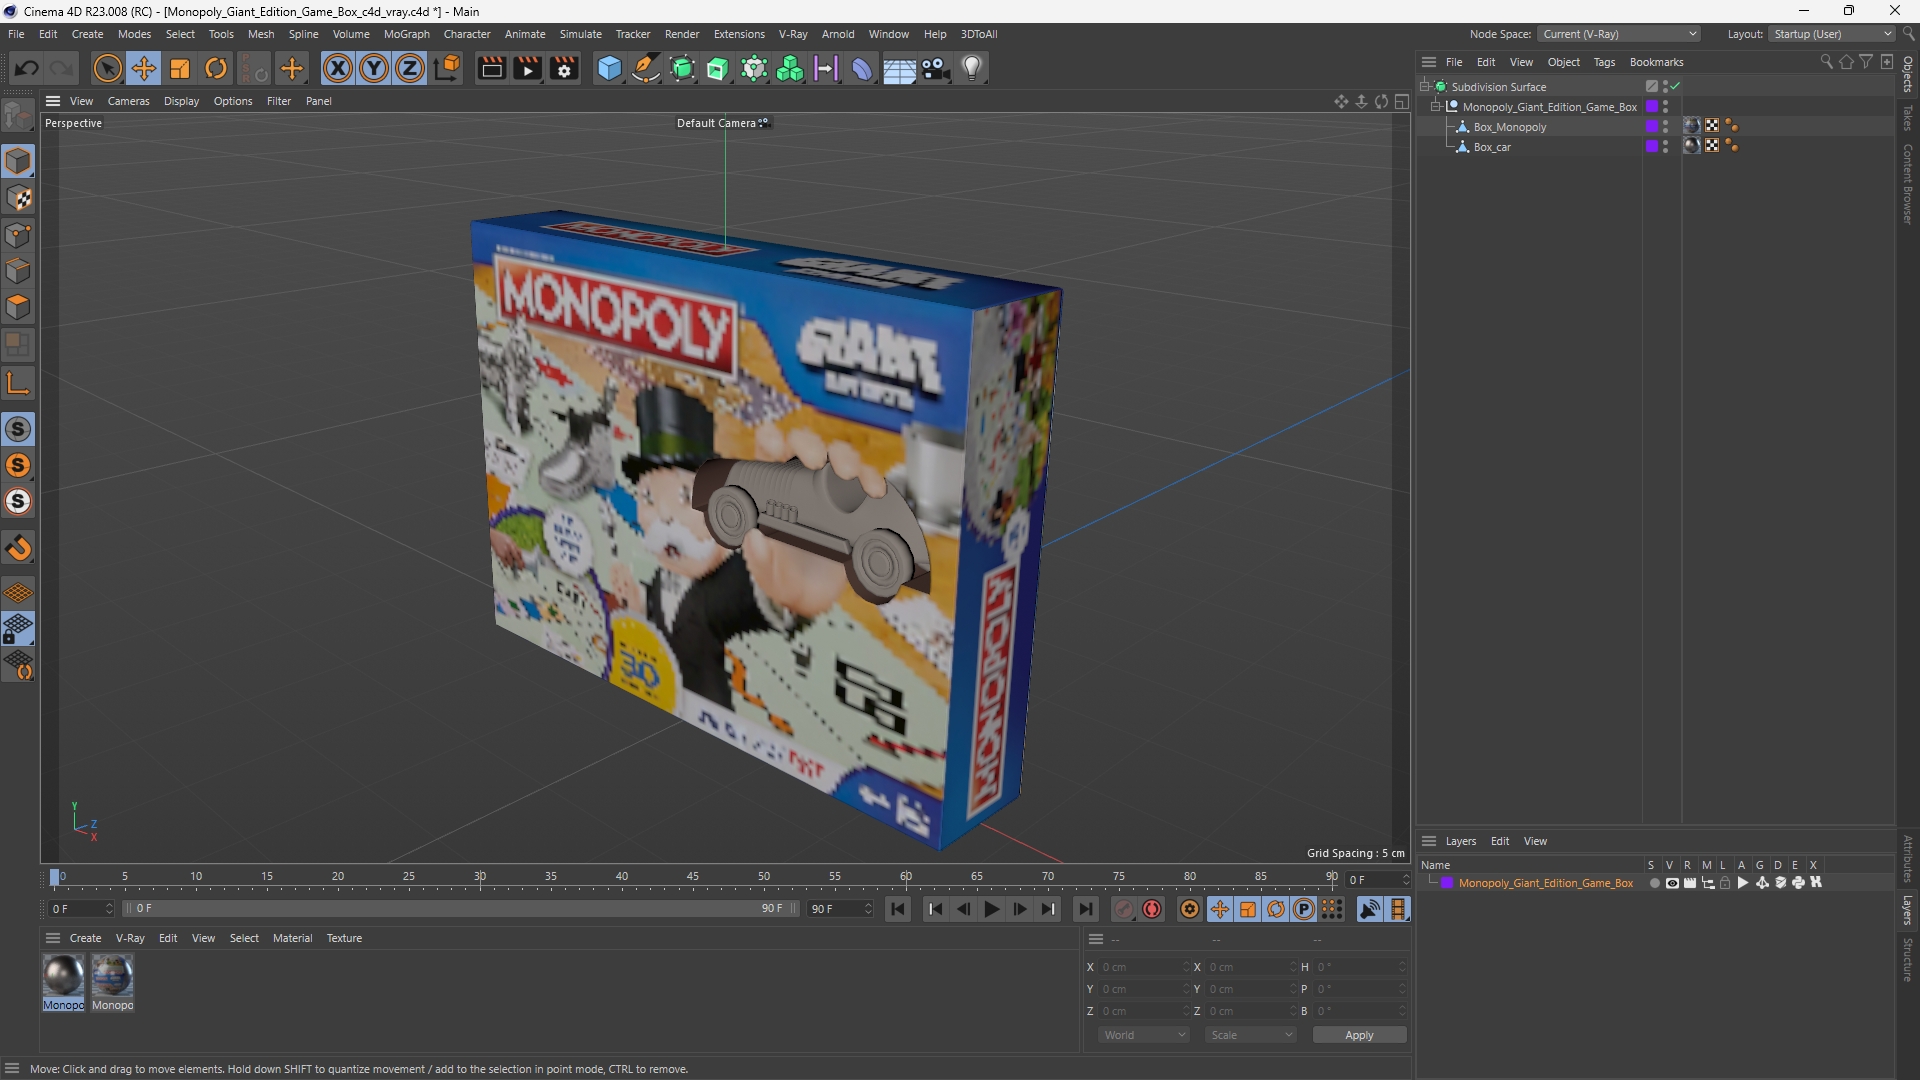1920x1080 pixels.
Task: Toggle layer solo dot for Monopoly layer
Action: [x=1654, y=883]
